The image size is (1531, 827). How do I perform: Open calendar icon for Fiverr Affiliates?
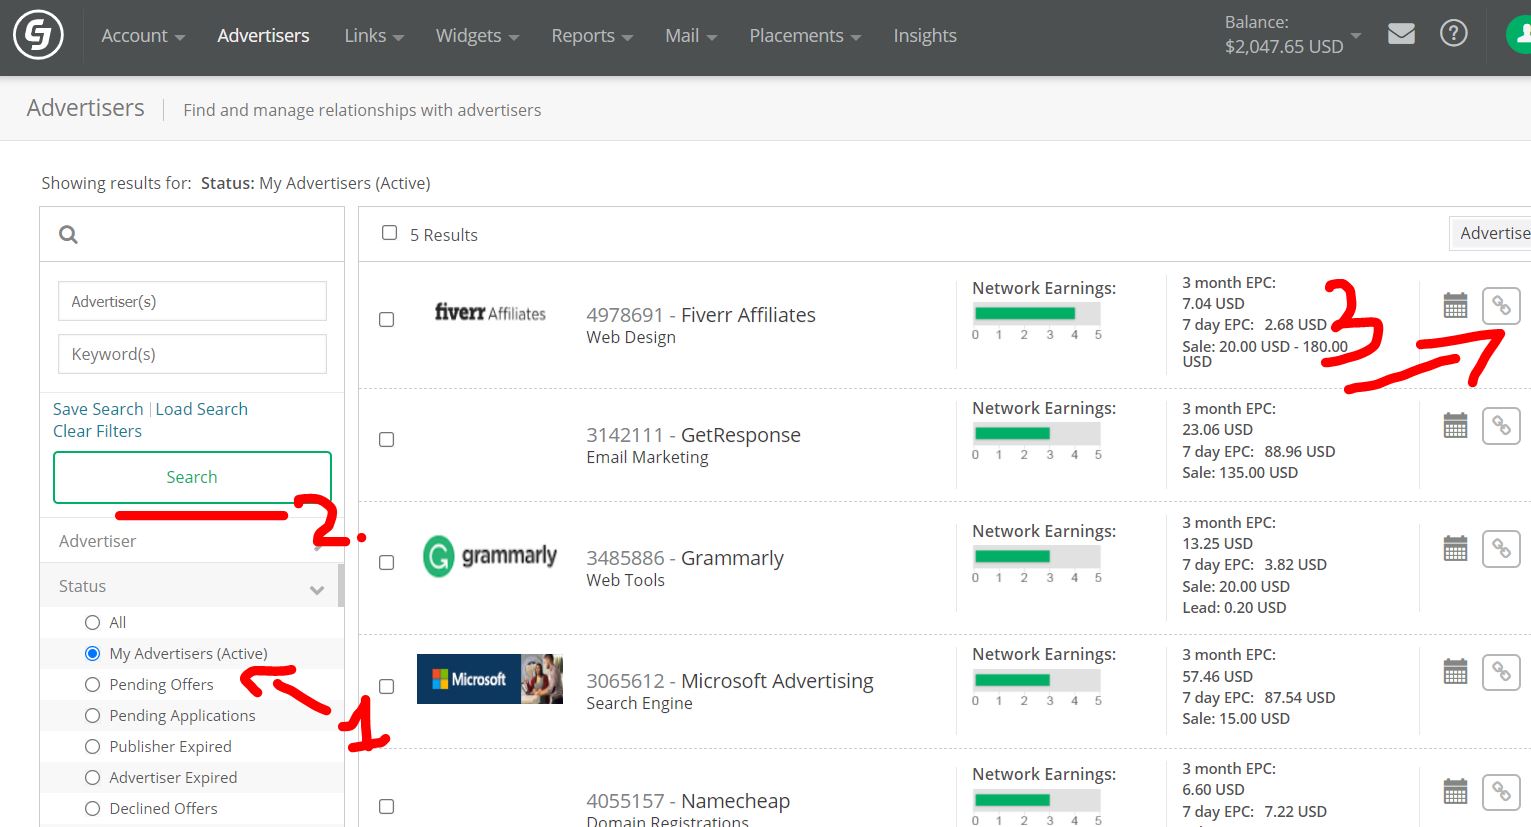[x=1455, y=306]
